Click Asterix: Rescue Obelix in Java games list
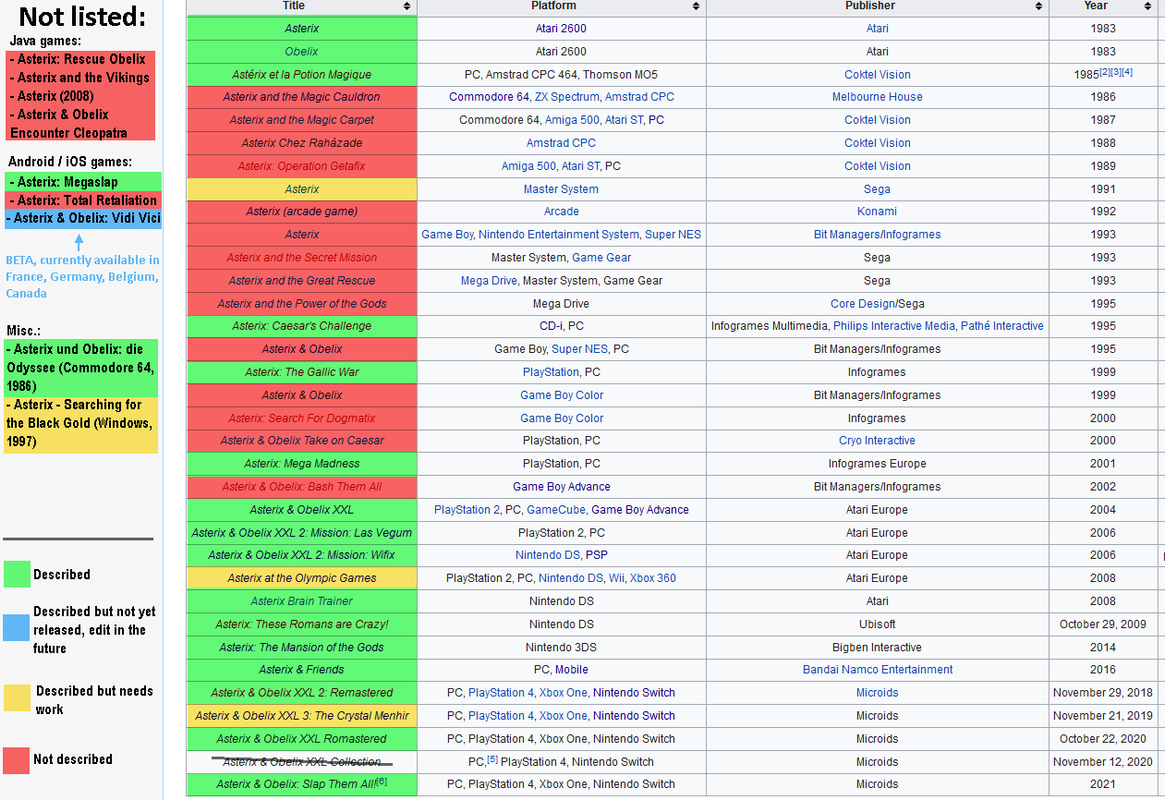The image size is (1165, 800). (x=80, y=59)
